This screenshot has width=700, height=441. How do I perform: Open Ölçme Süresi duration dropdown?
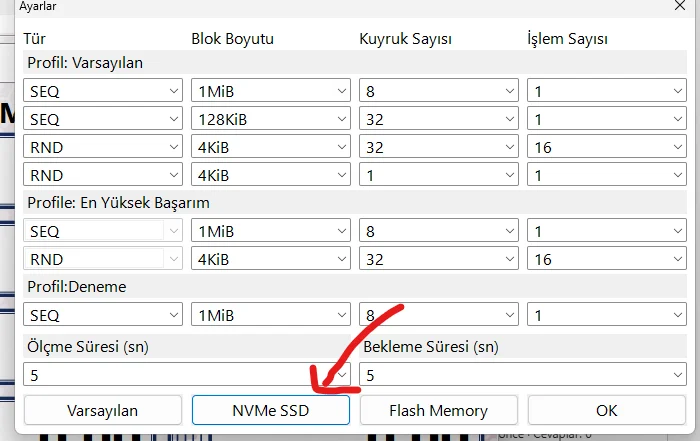click(x=187, y=376)
